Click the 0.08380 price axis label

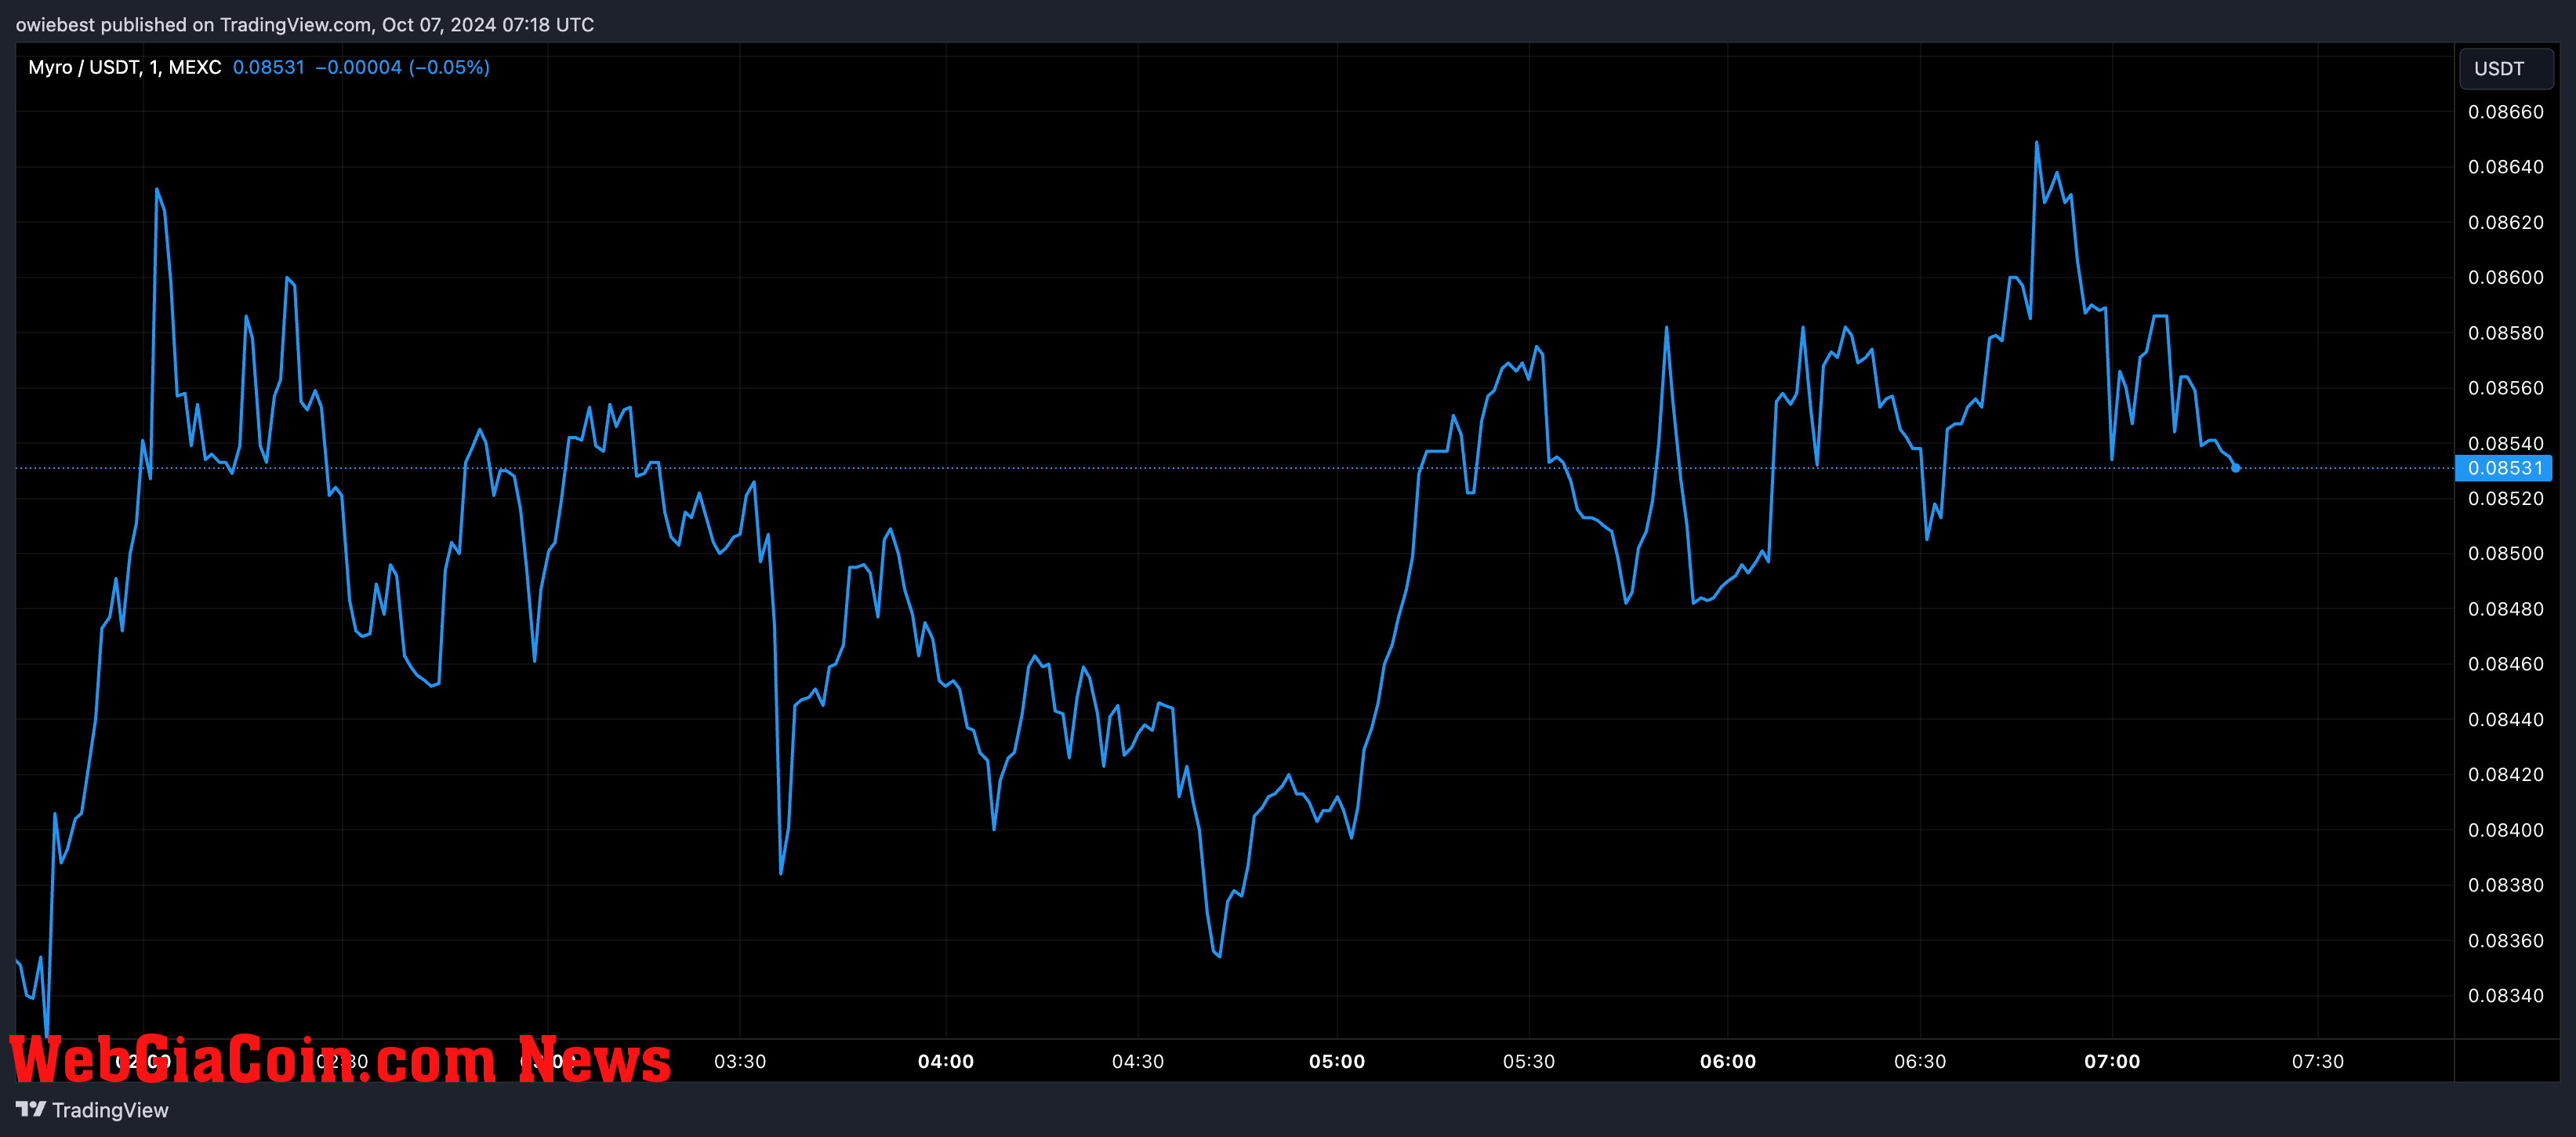(x=2505, y=885)
